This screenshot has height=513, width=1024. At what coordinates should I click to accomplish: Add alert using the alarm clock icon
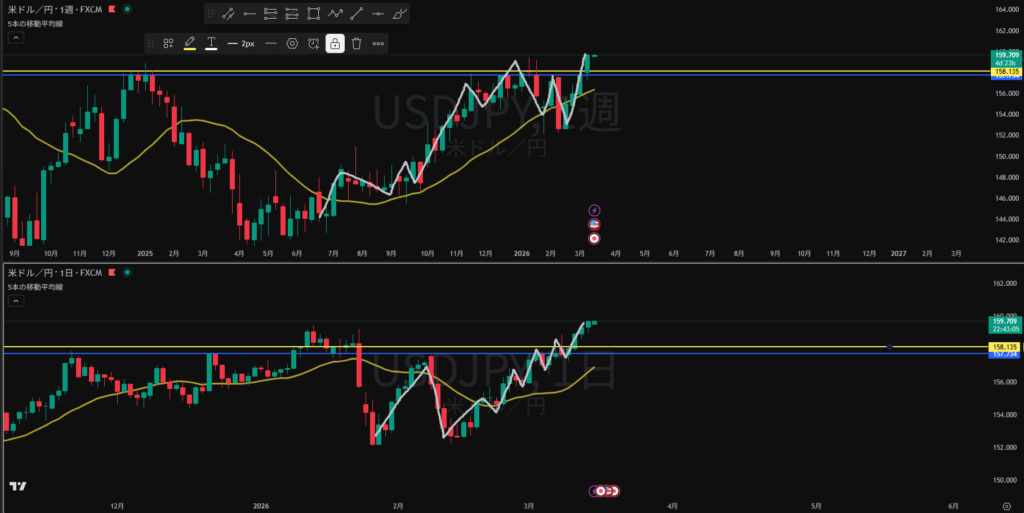[314, 43]
